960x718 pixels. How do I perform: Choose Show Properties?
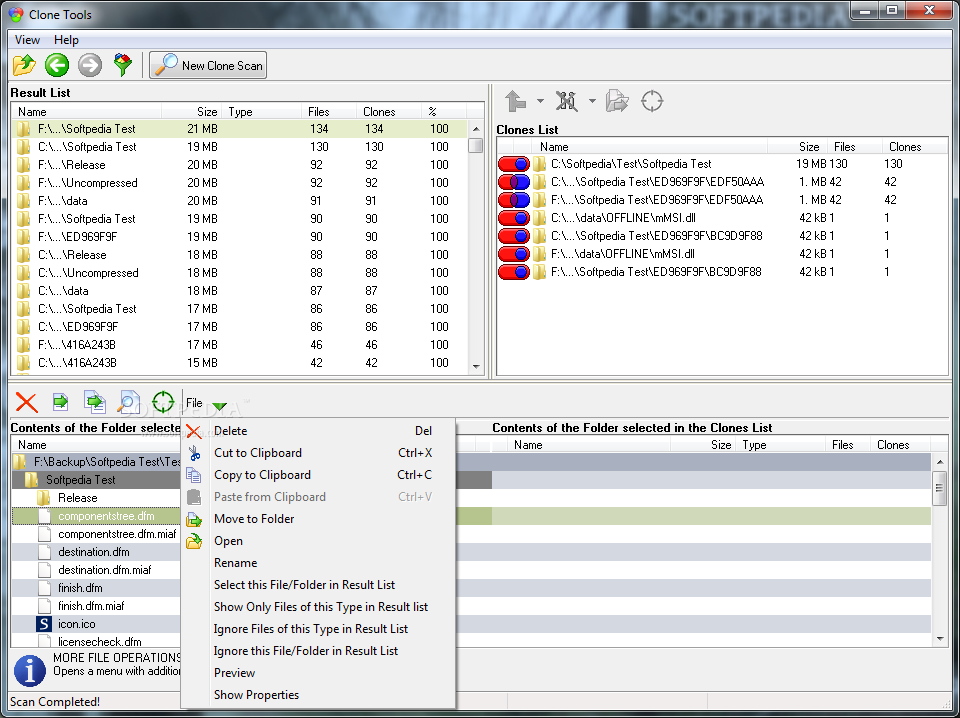pos(318,695)
